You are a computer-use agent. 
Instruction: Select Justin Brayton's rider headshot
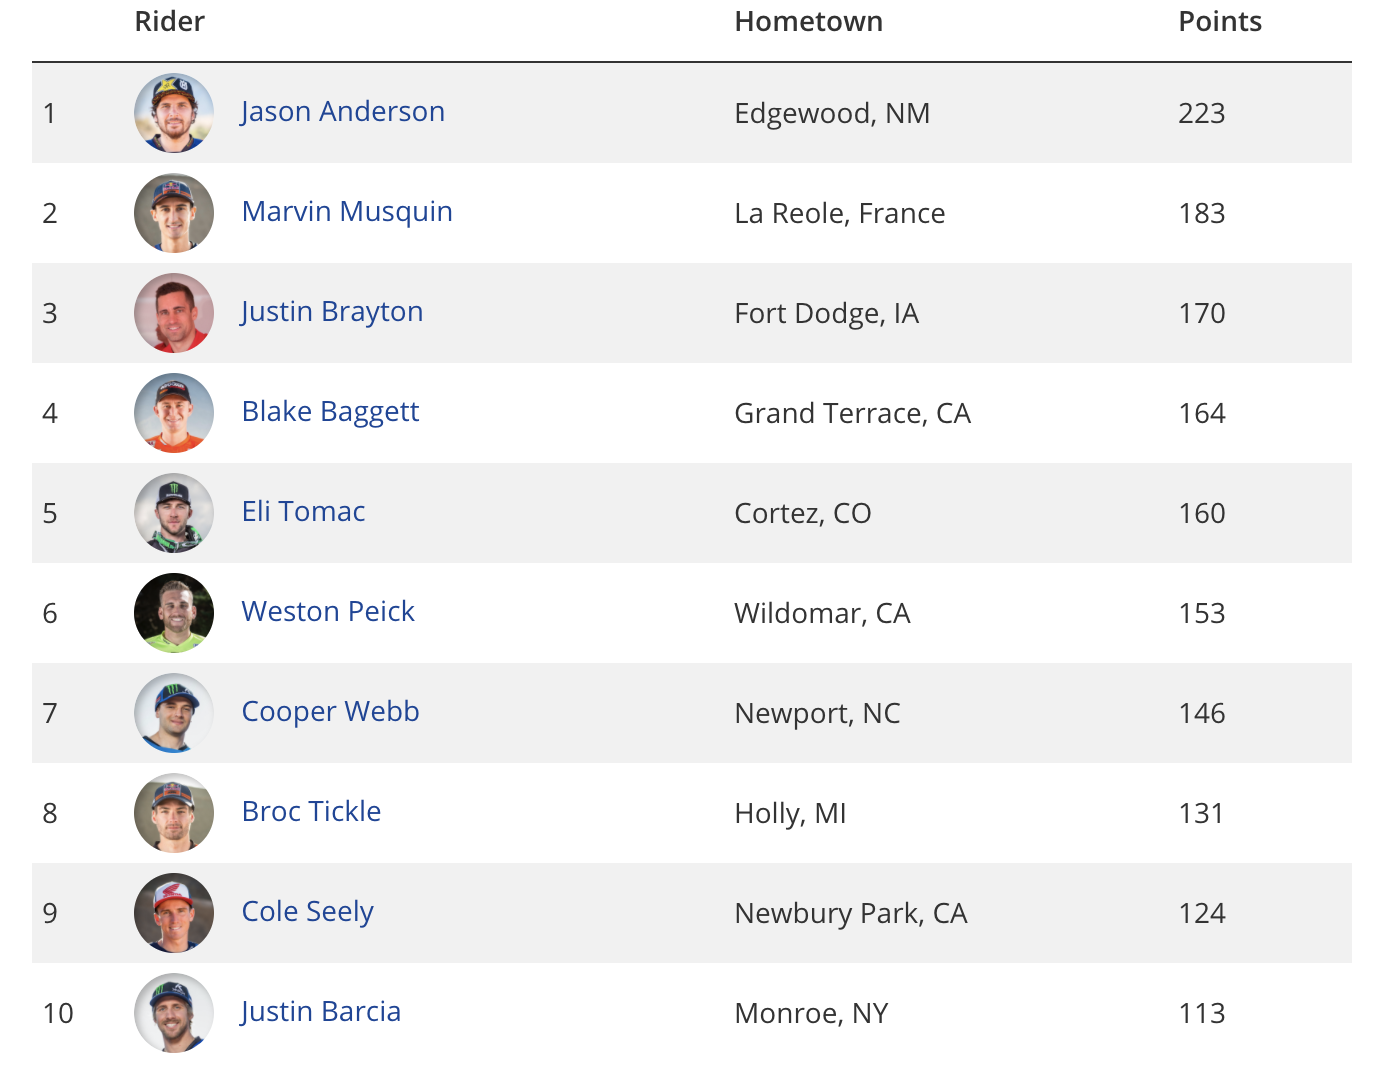pyautogui.click(x=174, y=313)
